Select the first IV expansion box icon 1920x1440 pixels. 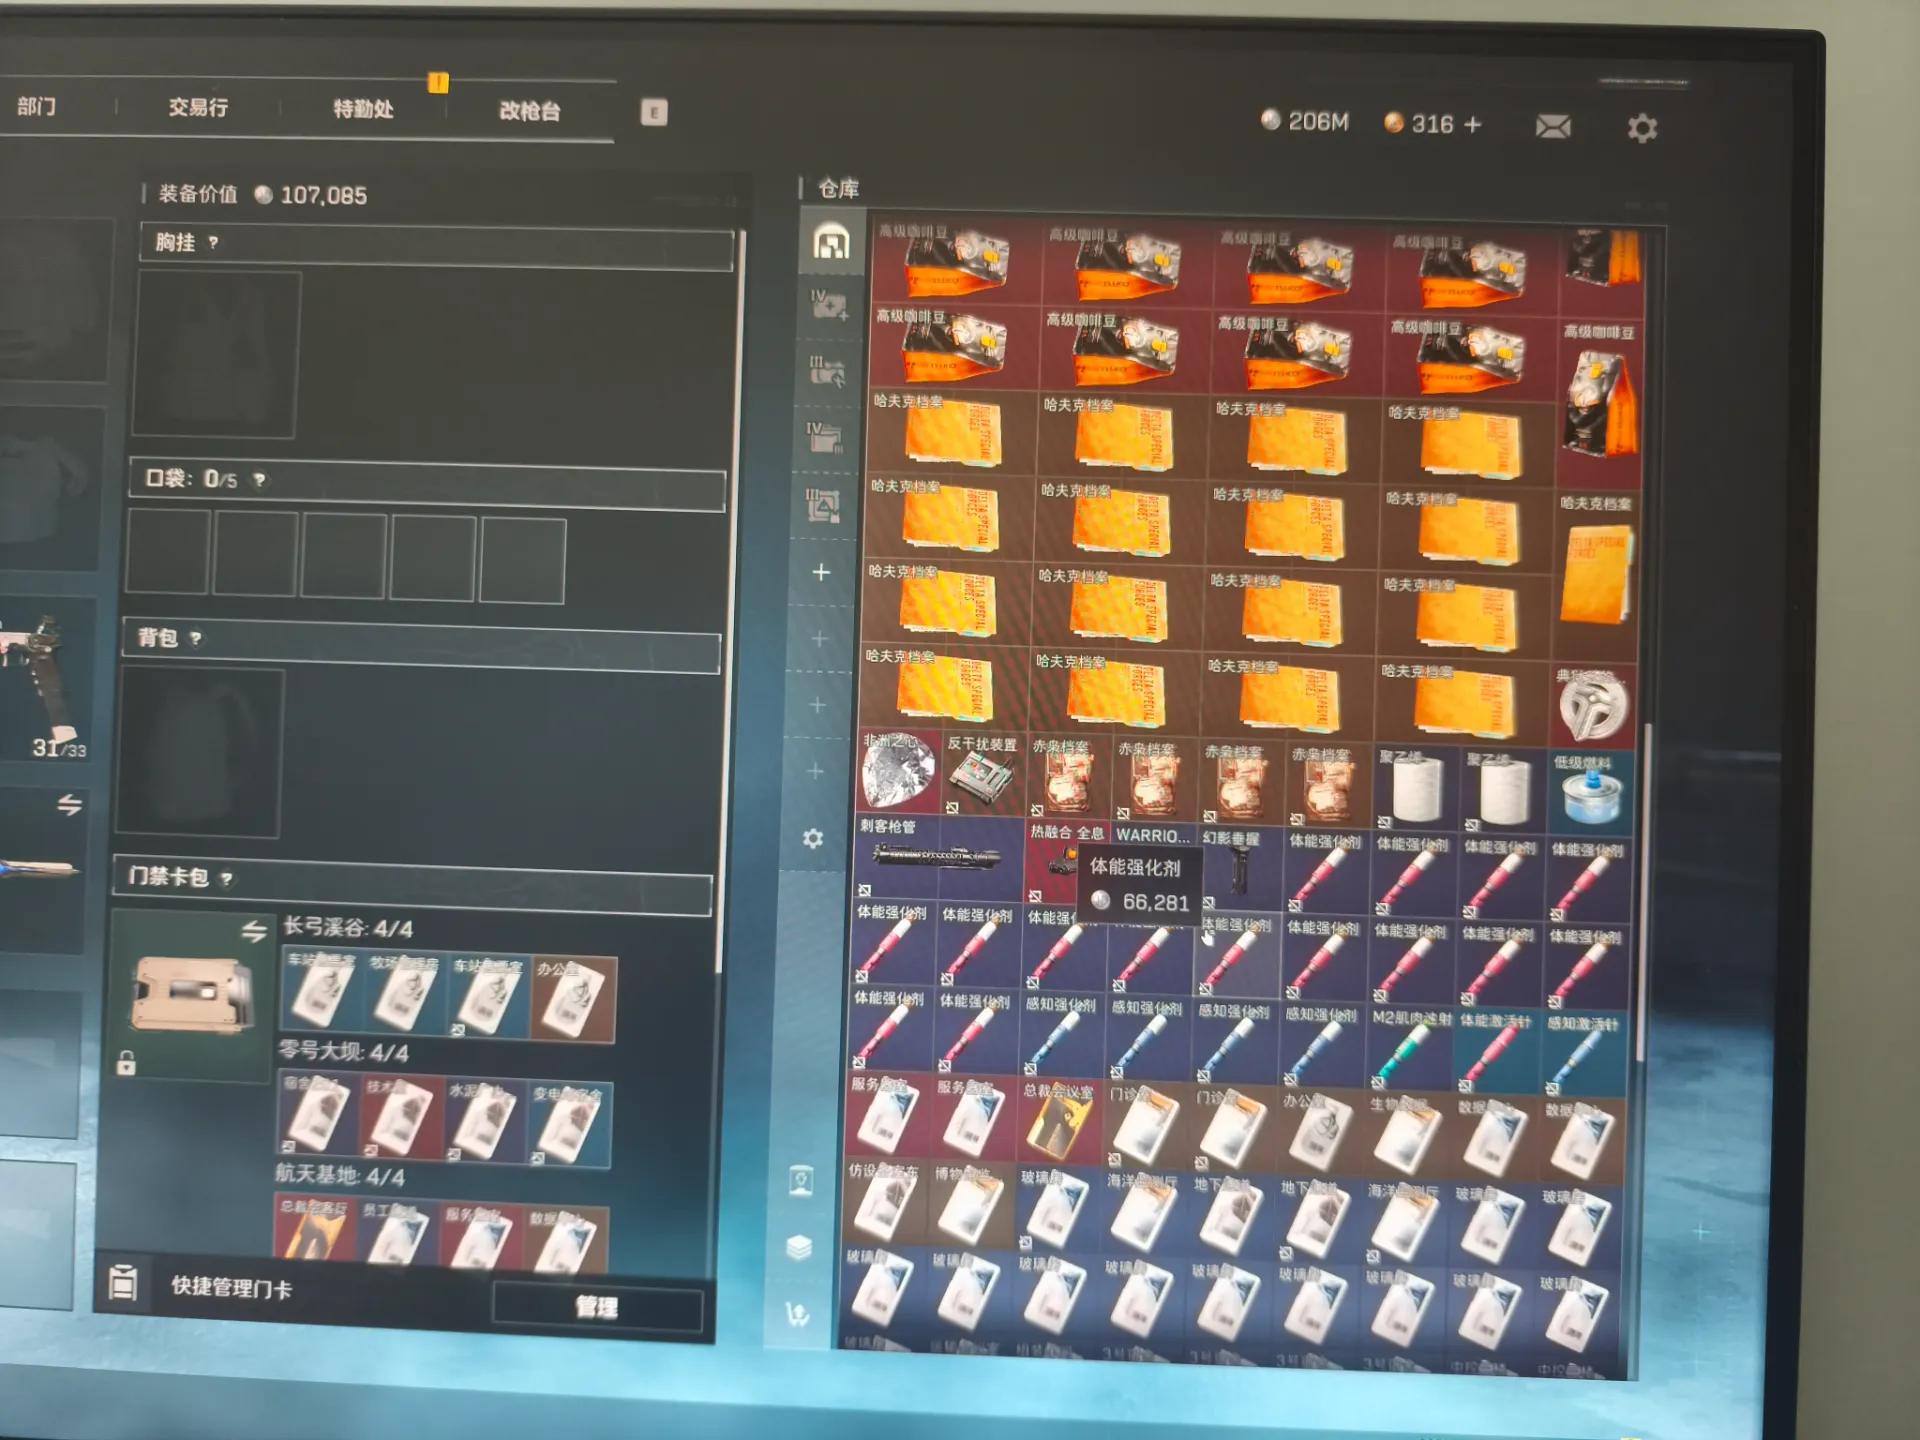point(828,305)
